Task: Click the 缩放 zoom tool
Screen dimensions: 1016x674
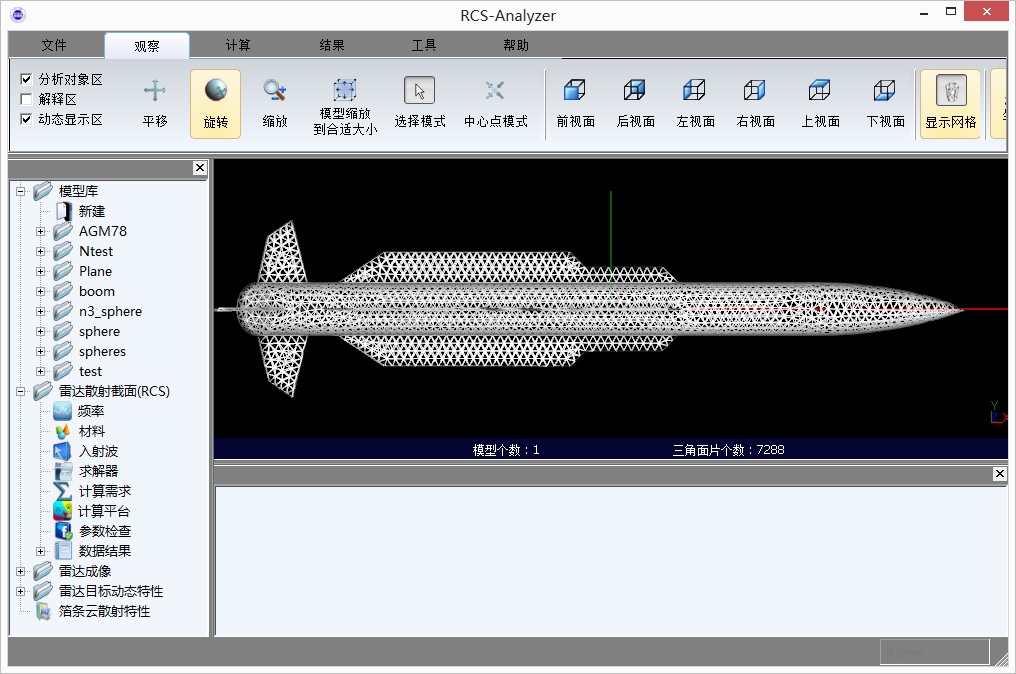Action: tap(275, 104)
